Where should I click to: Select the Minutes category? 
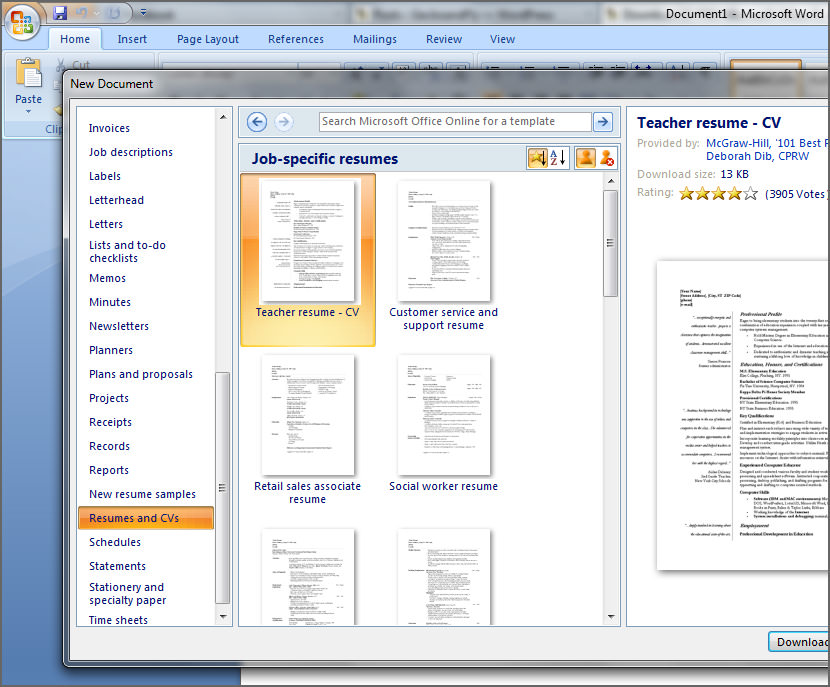pos(110,302)
